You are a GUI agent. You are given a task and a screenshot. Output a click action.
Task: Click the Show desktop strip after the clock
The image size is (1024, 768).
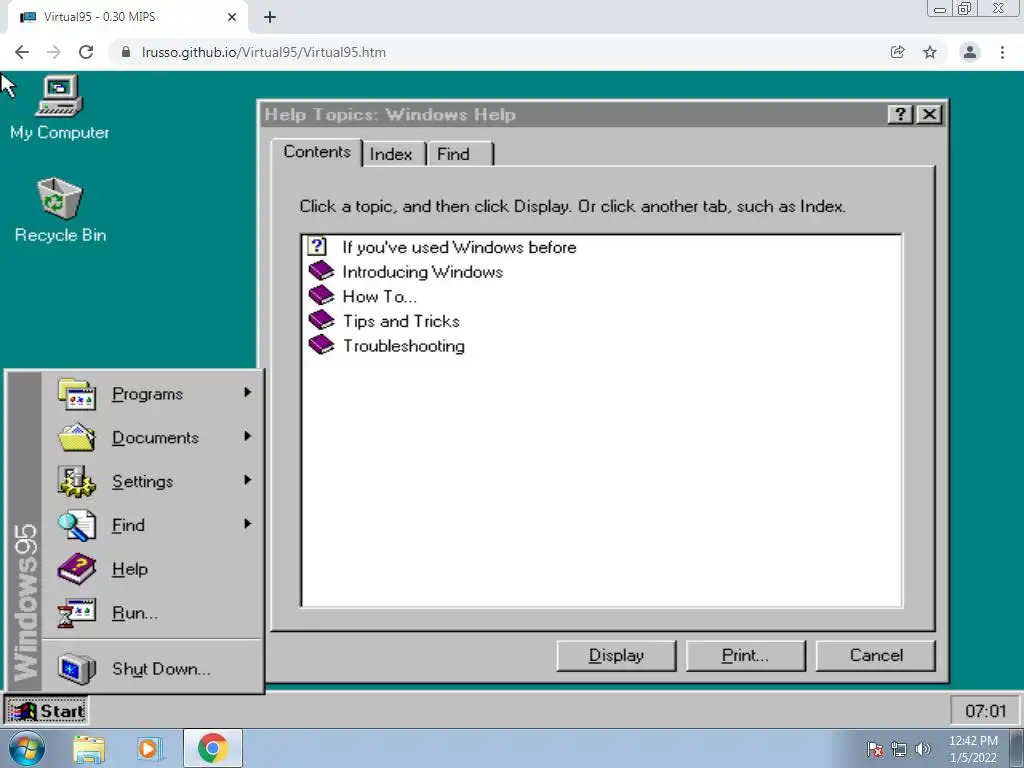[x=1017, y=748]
